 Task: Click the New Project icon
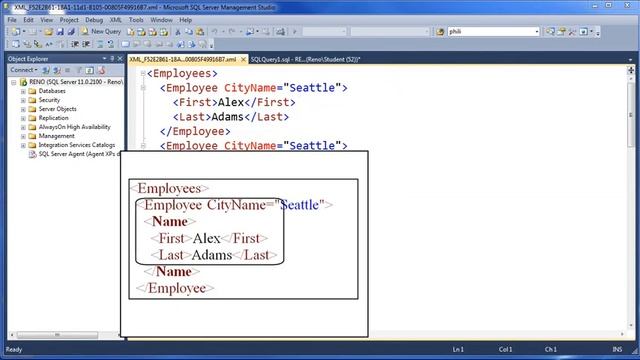[16, 31]
